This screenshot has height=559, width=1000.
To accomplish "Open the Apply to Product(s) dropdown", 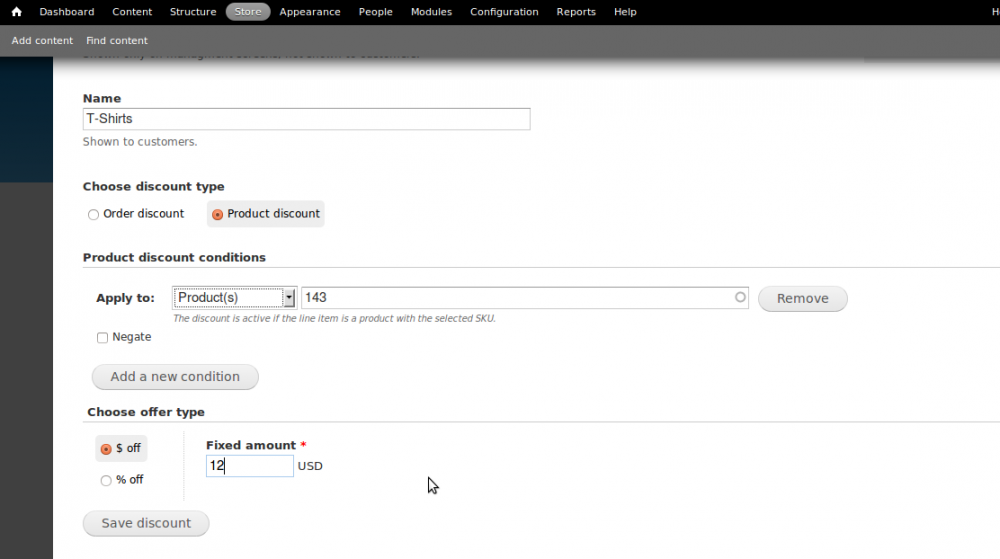I will [x=234, y=297].
